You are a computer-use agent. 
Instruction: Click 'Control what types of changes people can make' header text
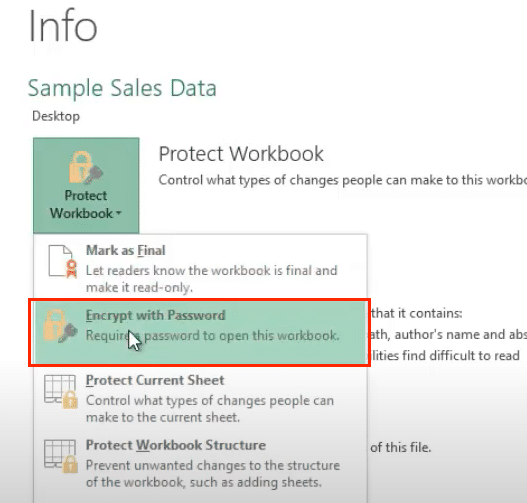click(x=342, y=180)
